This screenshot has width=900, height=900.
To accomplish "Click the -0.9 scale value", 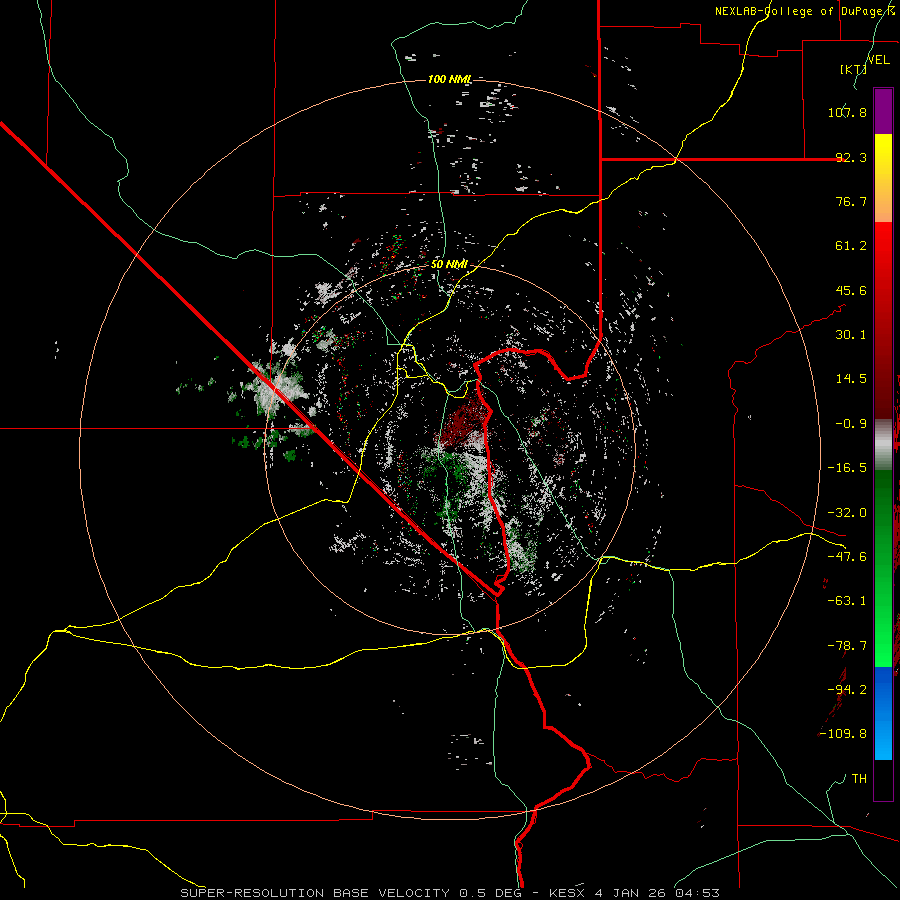I will coord(851,424).
